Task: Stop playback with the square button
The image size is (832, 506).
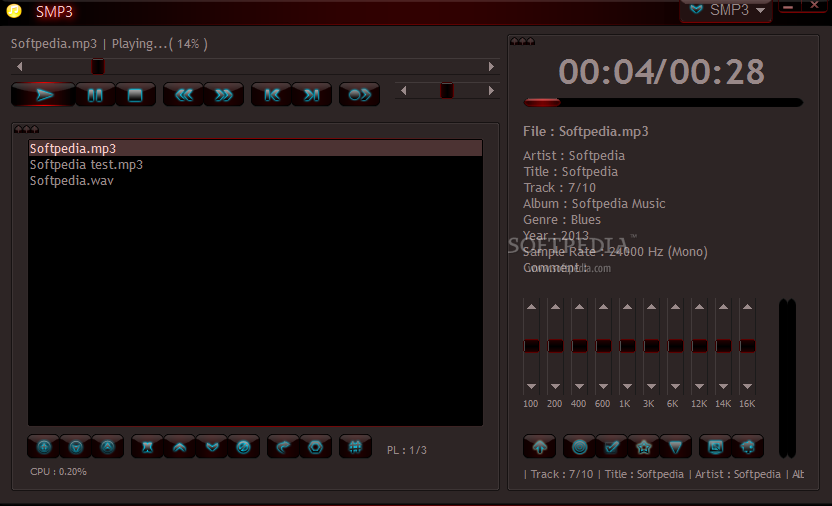Action: click(x=135, y=95)
